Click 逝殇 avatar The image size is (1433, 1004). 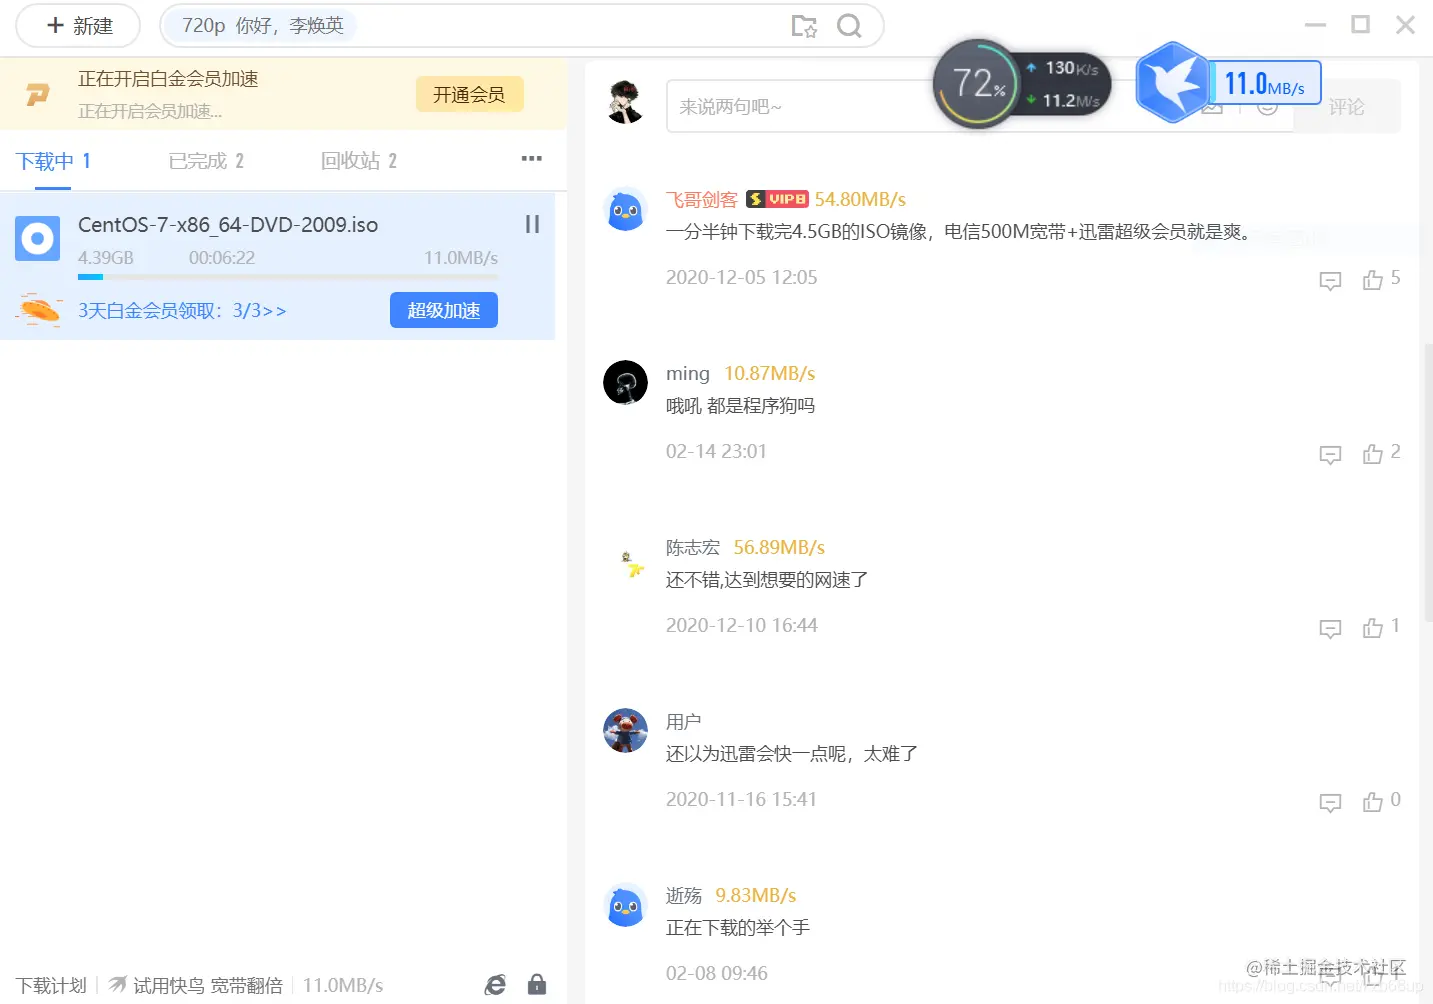[626, 905]
